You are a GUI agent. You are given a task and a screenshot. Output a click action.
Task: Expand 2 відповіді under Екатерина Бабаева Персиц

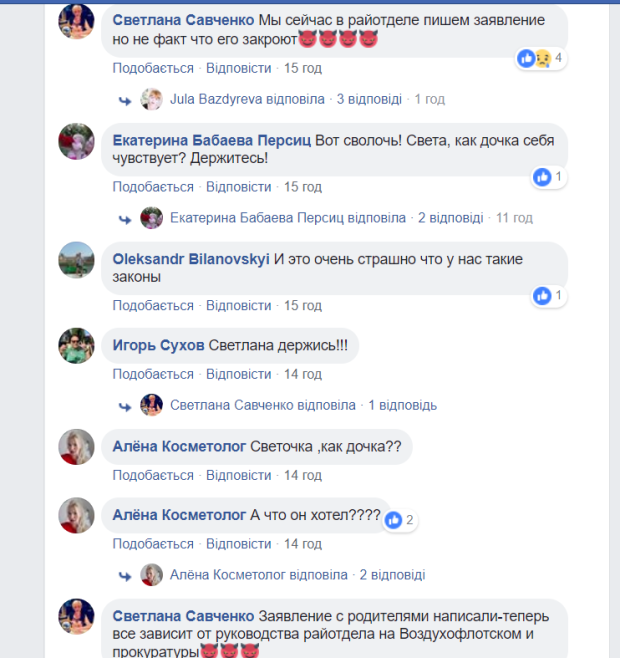(x=450, y=218)
